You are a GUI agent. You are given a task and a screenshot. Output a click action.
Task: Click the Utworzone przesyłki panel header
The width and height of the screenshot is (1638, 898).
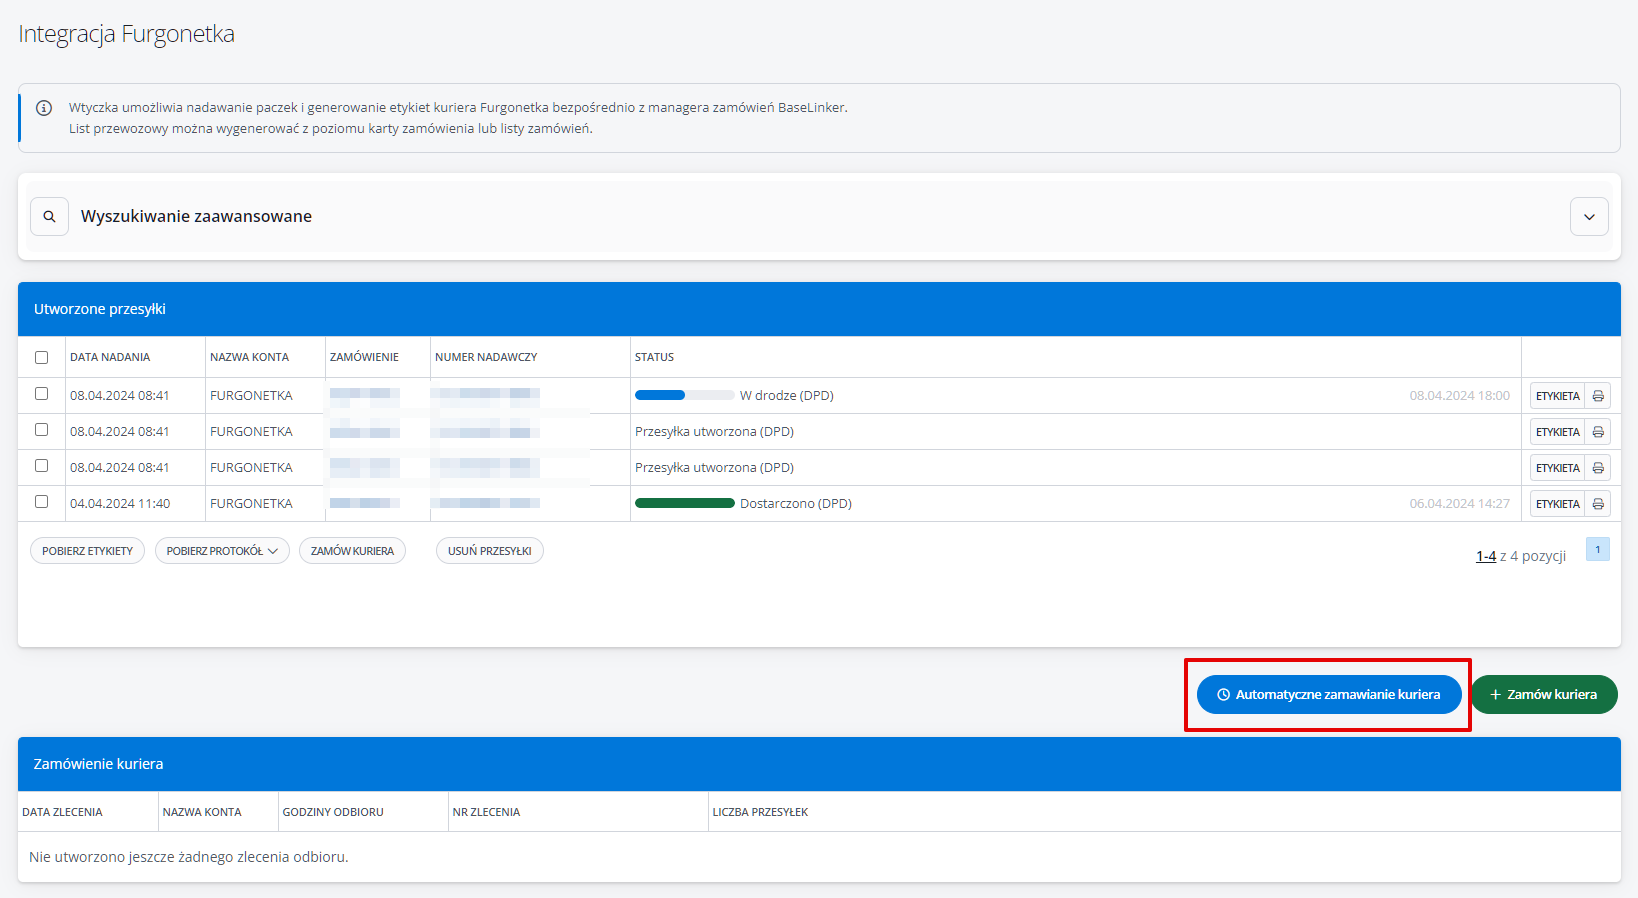pos(819,309)
